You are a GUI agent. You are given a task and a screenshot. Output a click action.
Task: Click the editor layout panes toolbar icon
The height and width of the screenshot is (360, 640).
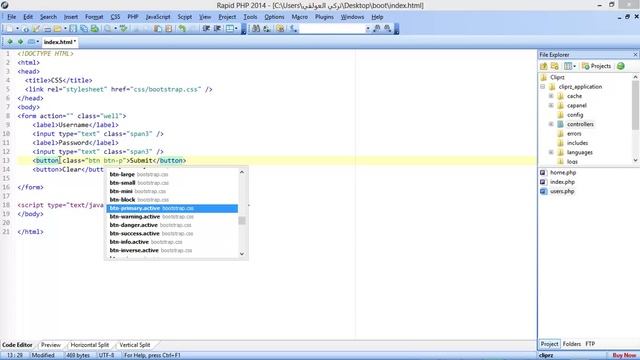(230, 29)
